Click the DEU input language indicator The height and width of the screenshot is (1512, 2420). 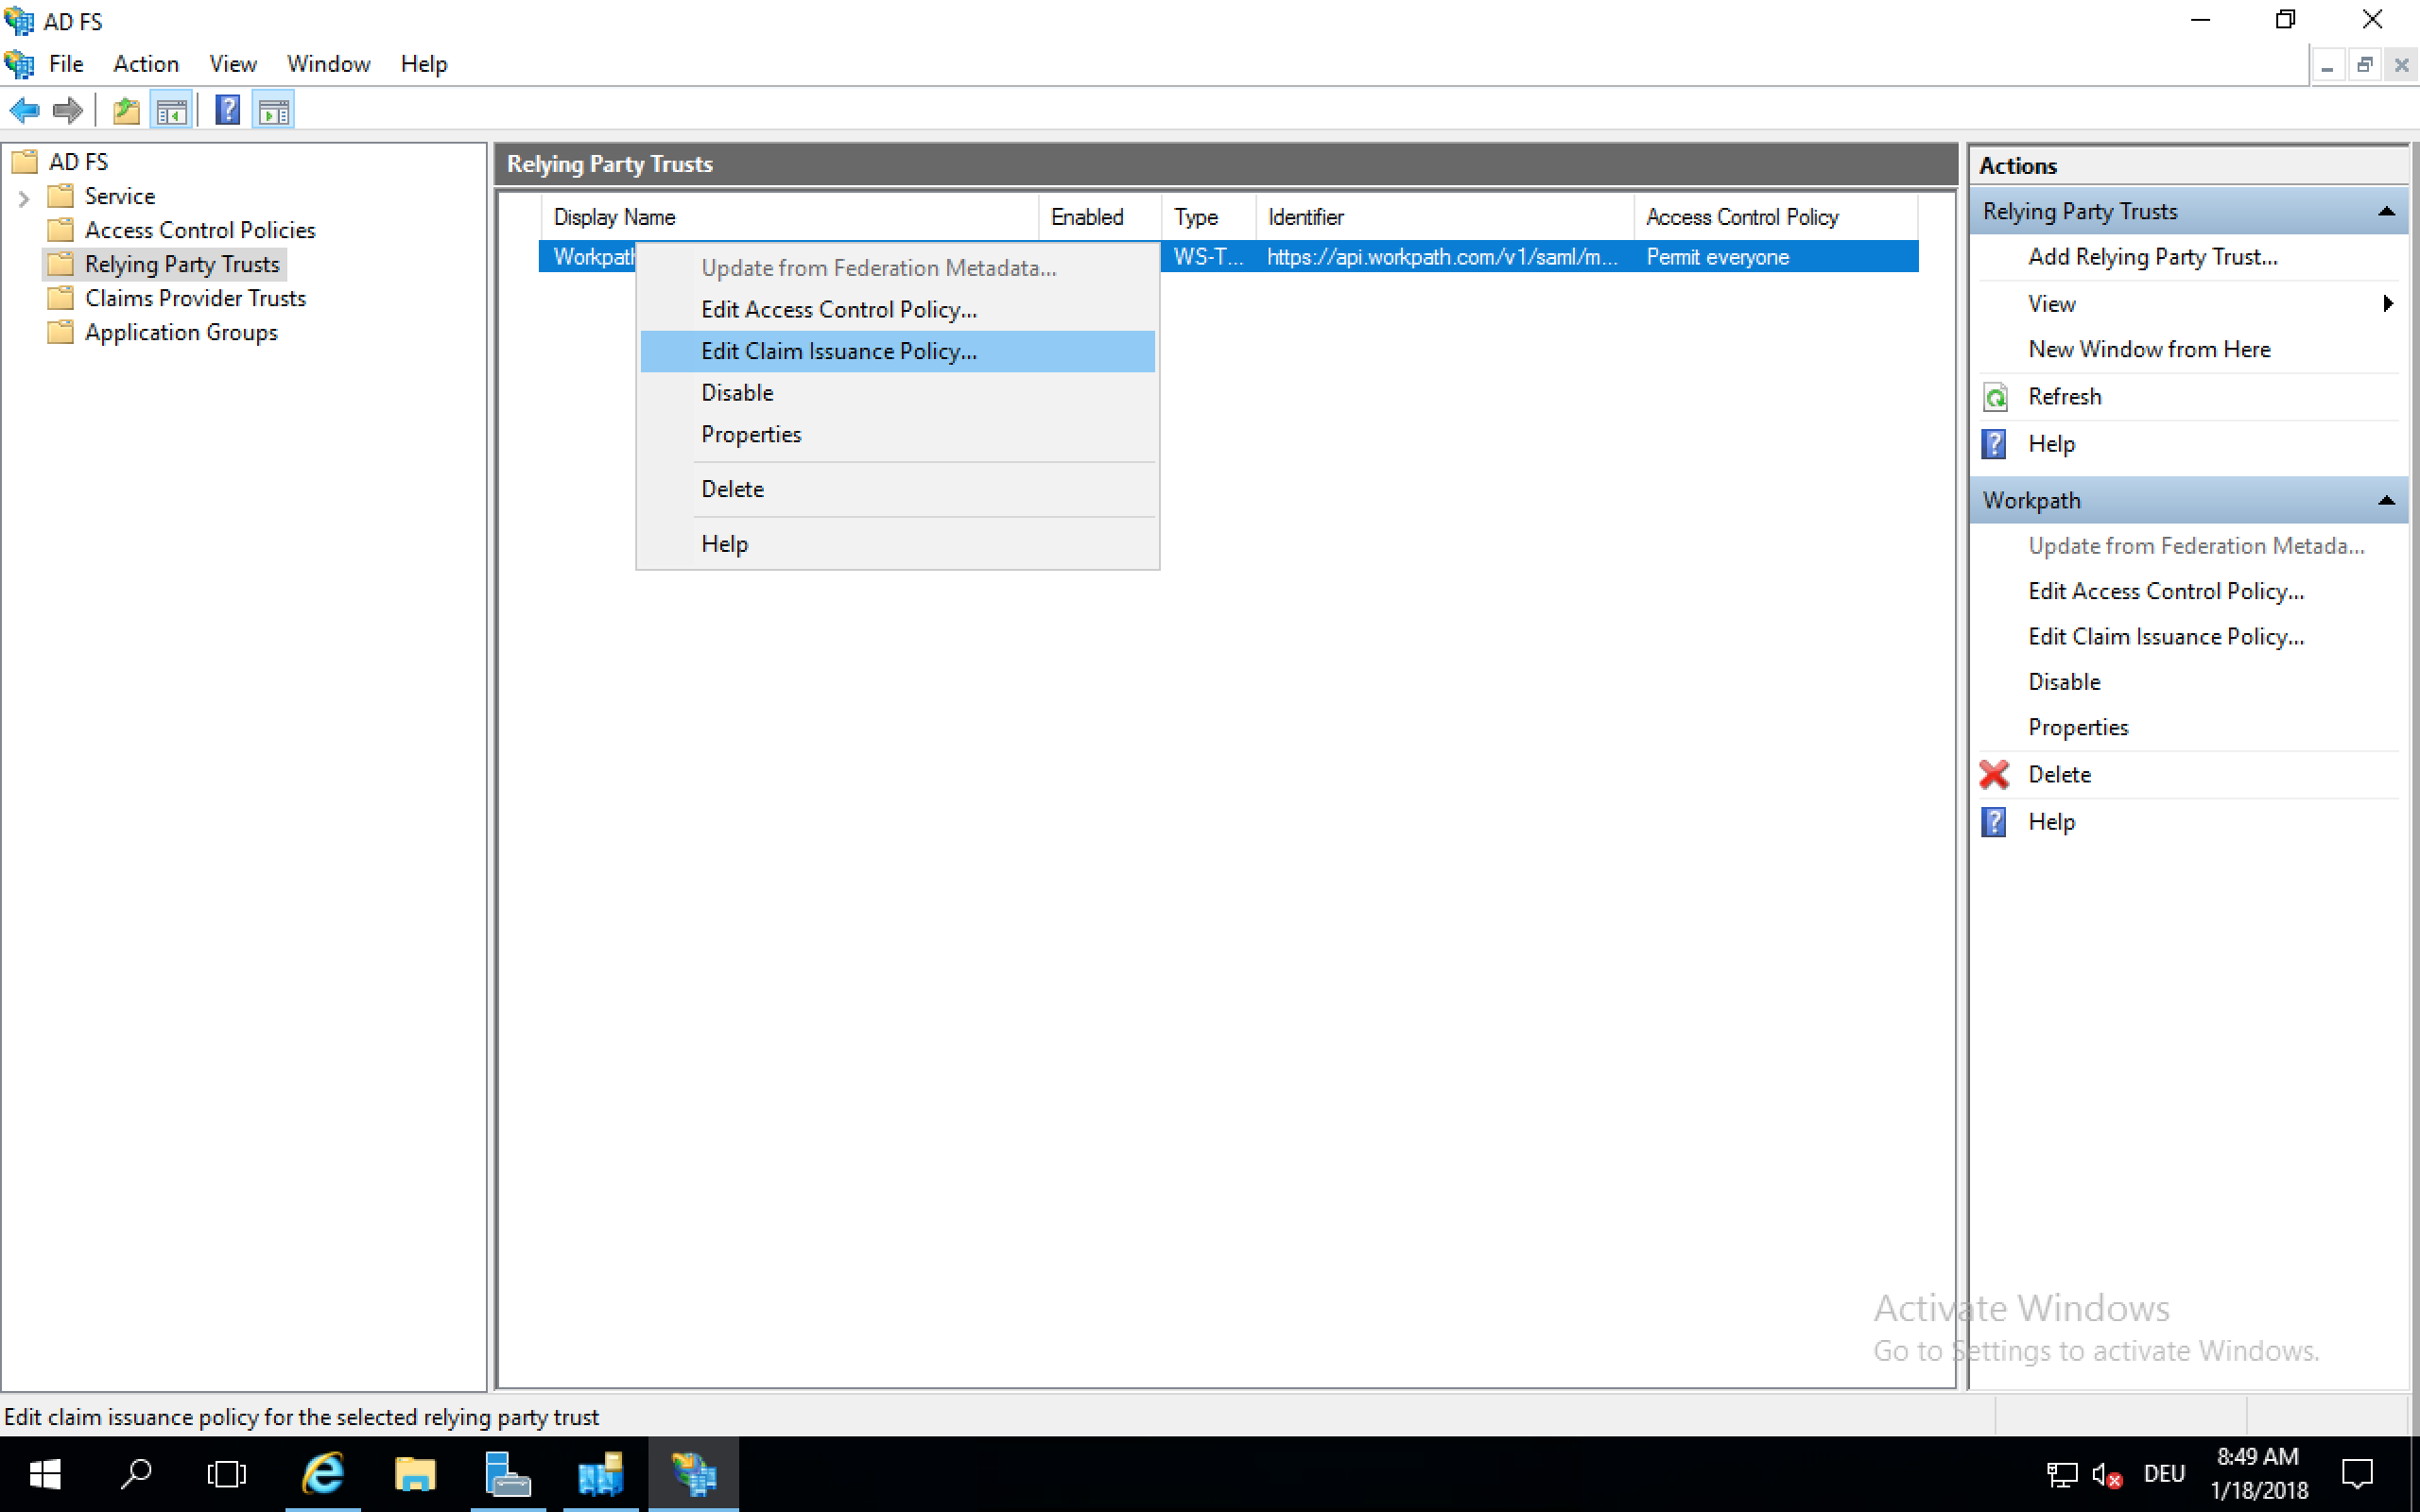pyautogui.click(x=2164, y=1475)
